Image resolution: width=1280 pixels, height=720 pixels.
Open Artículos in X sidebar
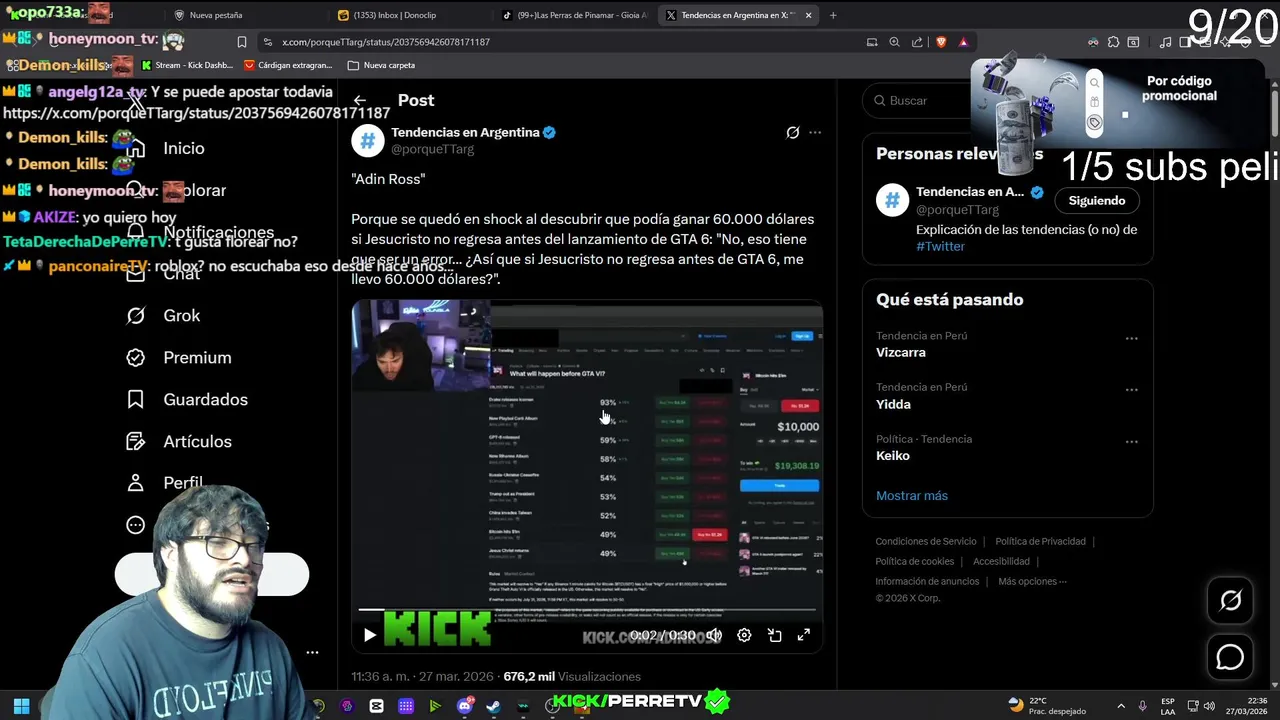pyautogui.click(x=197, y=441)
